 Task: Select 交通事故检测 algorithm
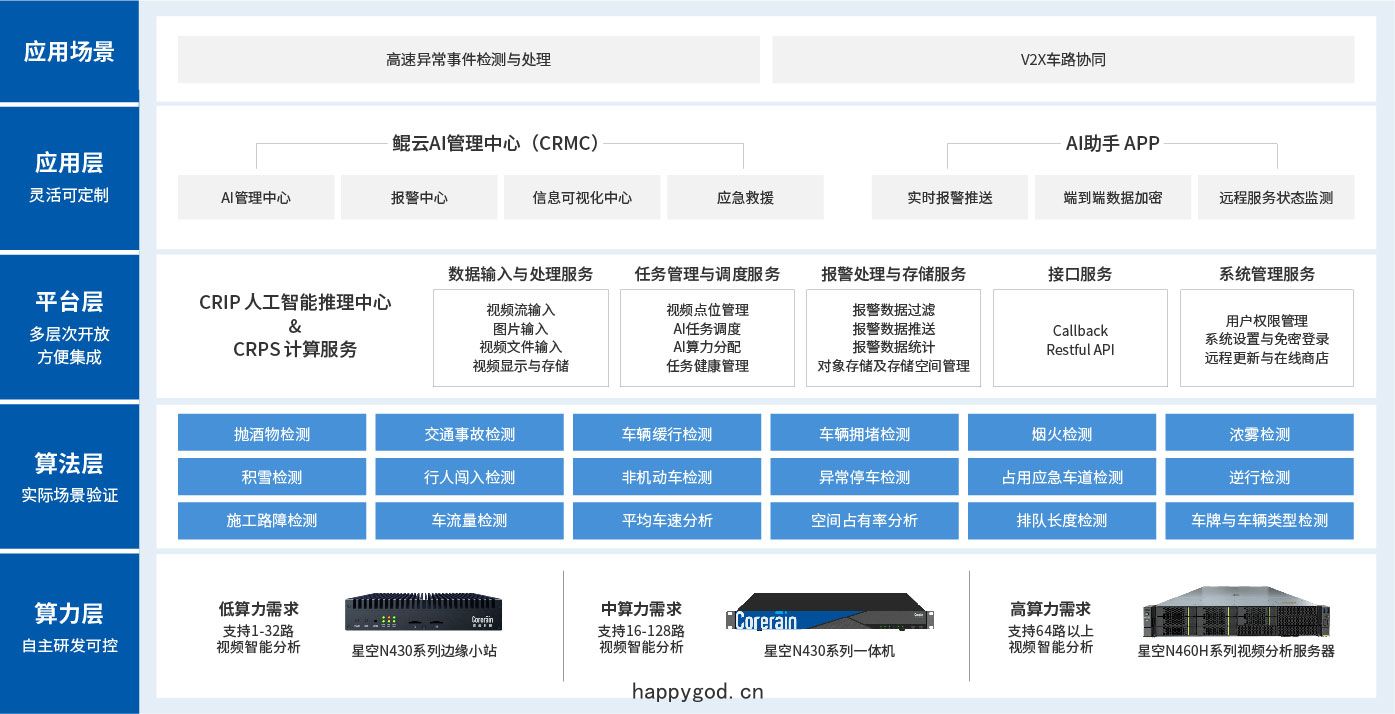click(469, 434)
